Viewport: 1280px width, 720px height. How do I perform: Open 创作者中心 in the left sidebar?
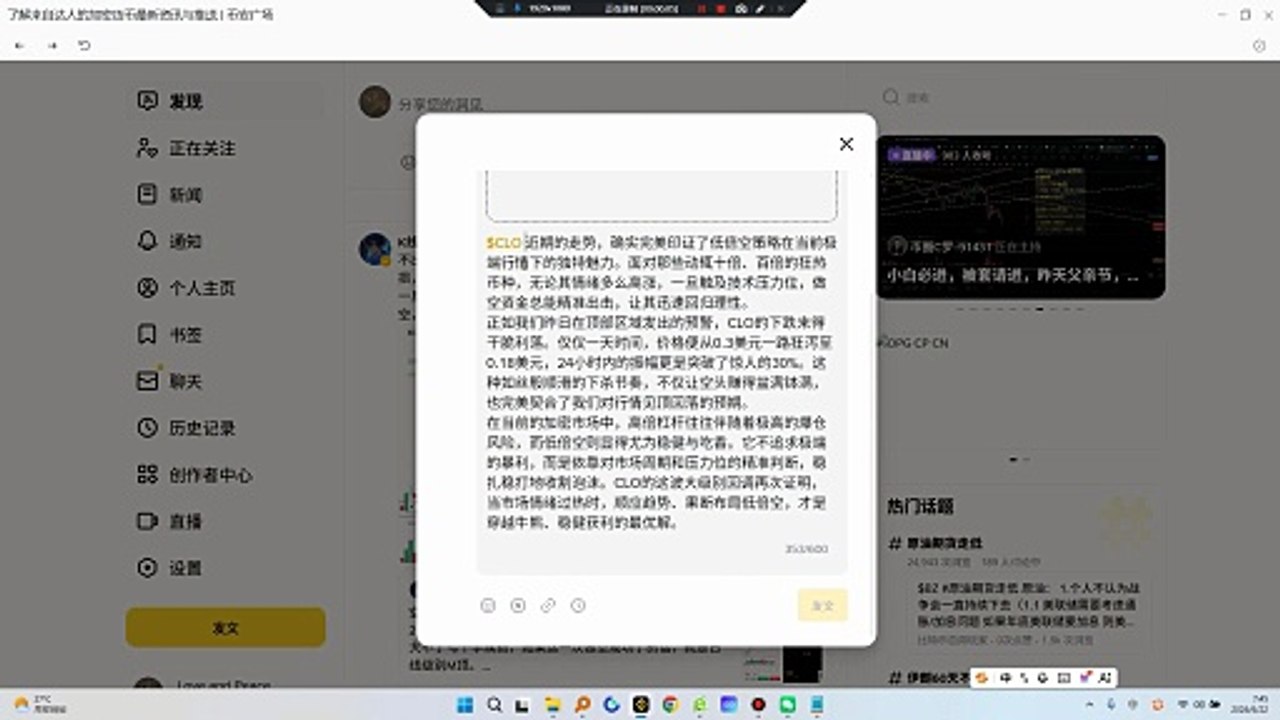click(x=225, y=475)
